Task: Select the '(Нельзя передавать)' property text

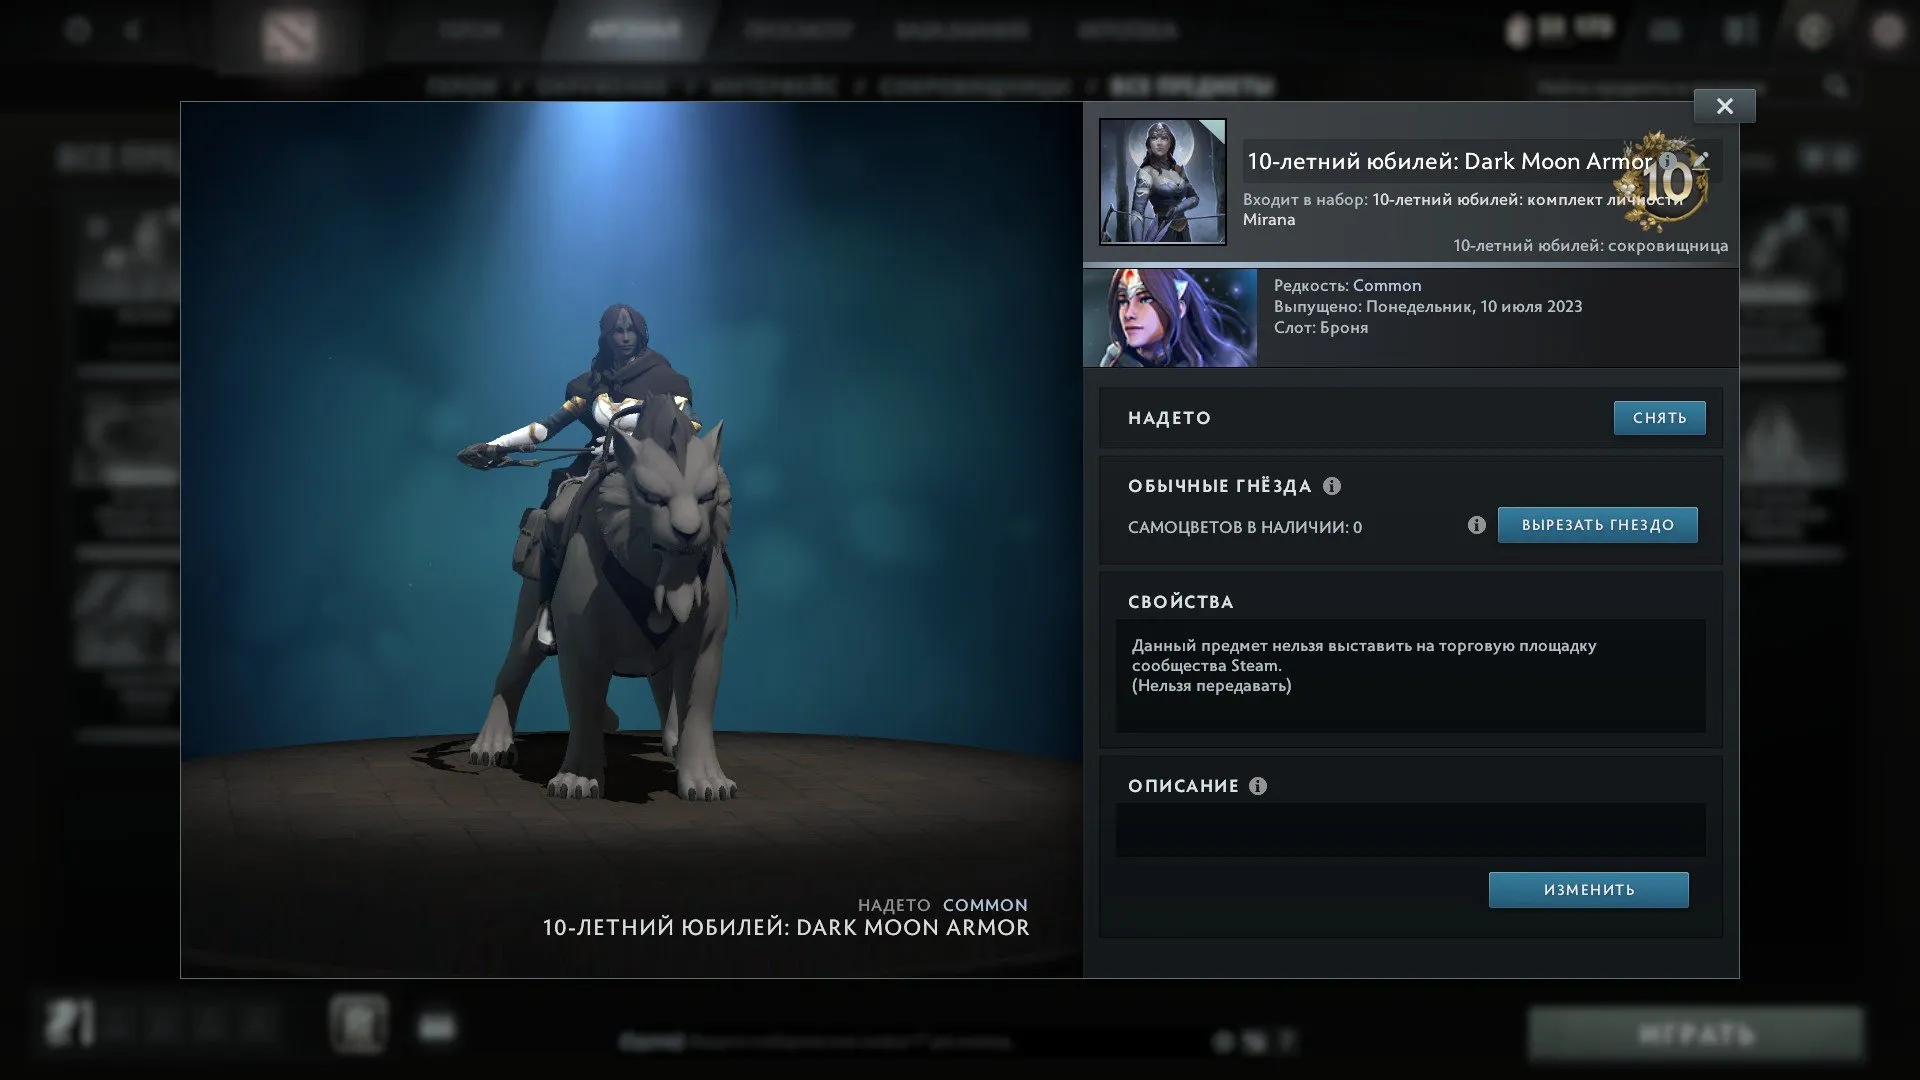Action: click(1211, 686)
